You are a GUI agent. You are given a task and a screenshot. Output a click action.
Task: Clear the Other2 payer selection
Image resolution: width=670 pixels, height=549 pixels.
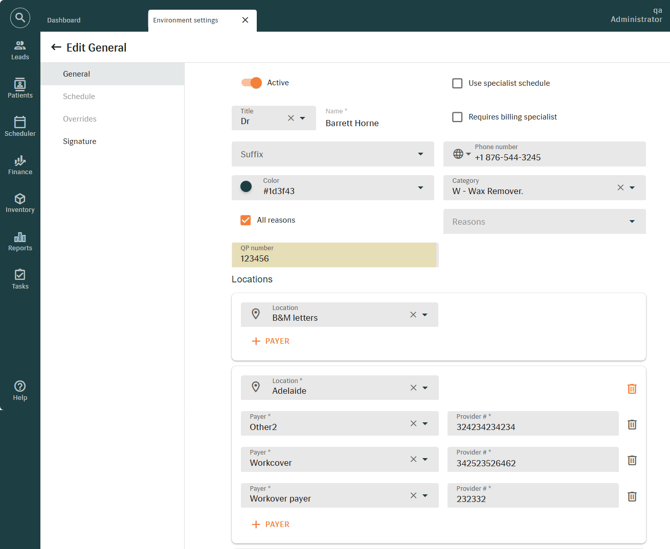point(413,423)
